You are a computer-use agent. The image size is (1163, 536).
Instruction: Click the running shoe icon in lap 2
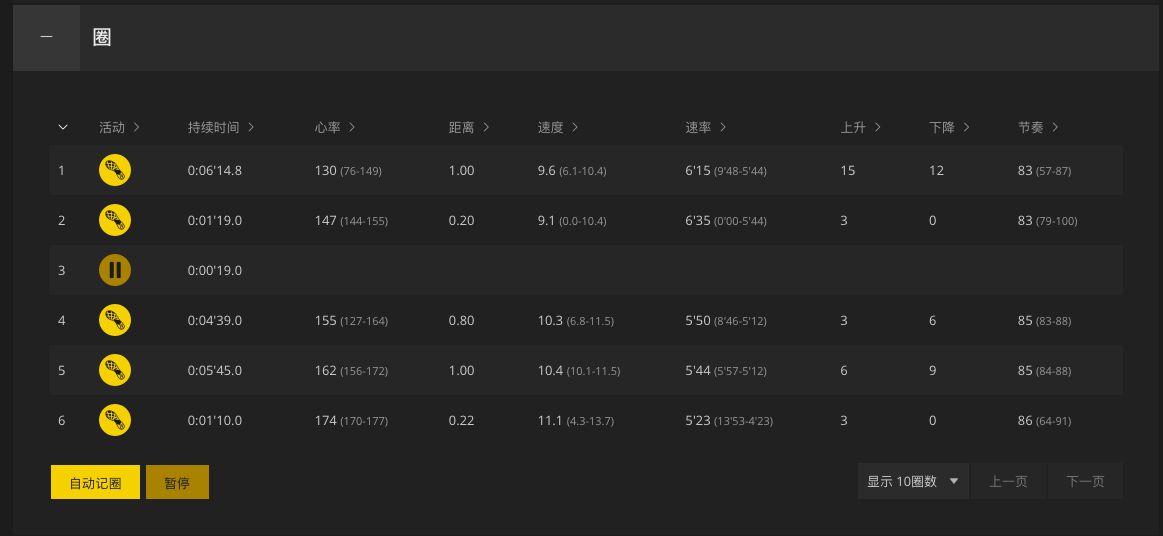pyautogui.click(x=115, y=220)
